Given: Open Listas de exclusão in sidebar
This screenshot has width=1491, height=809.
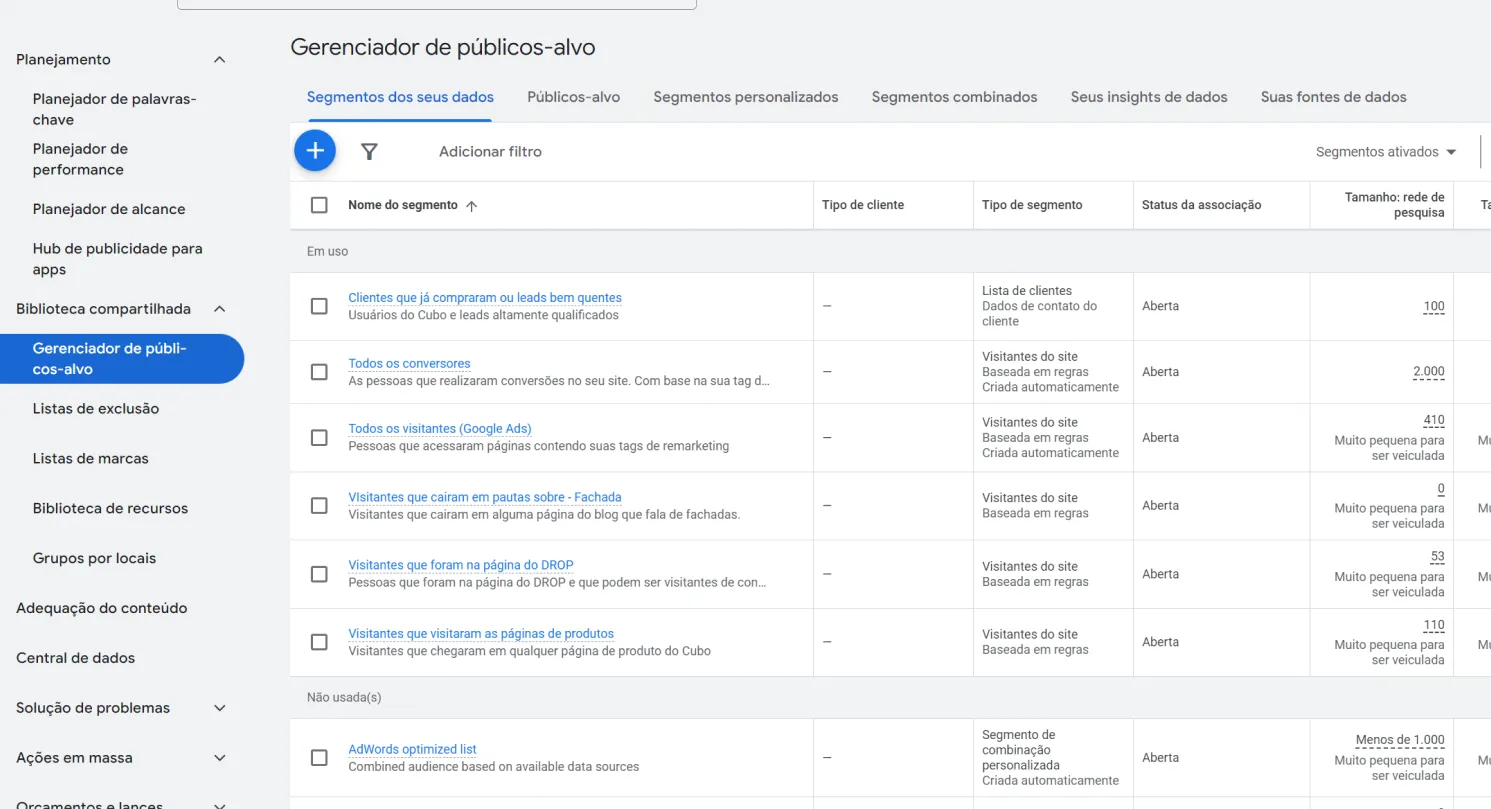Looking at the screenshot, I should coord(96,409).
